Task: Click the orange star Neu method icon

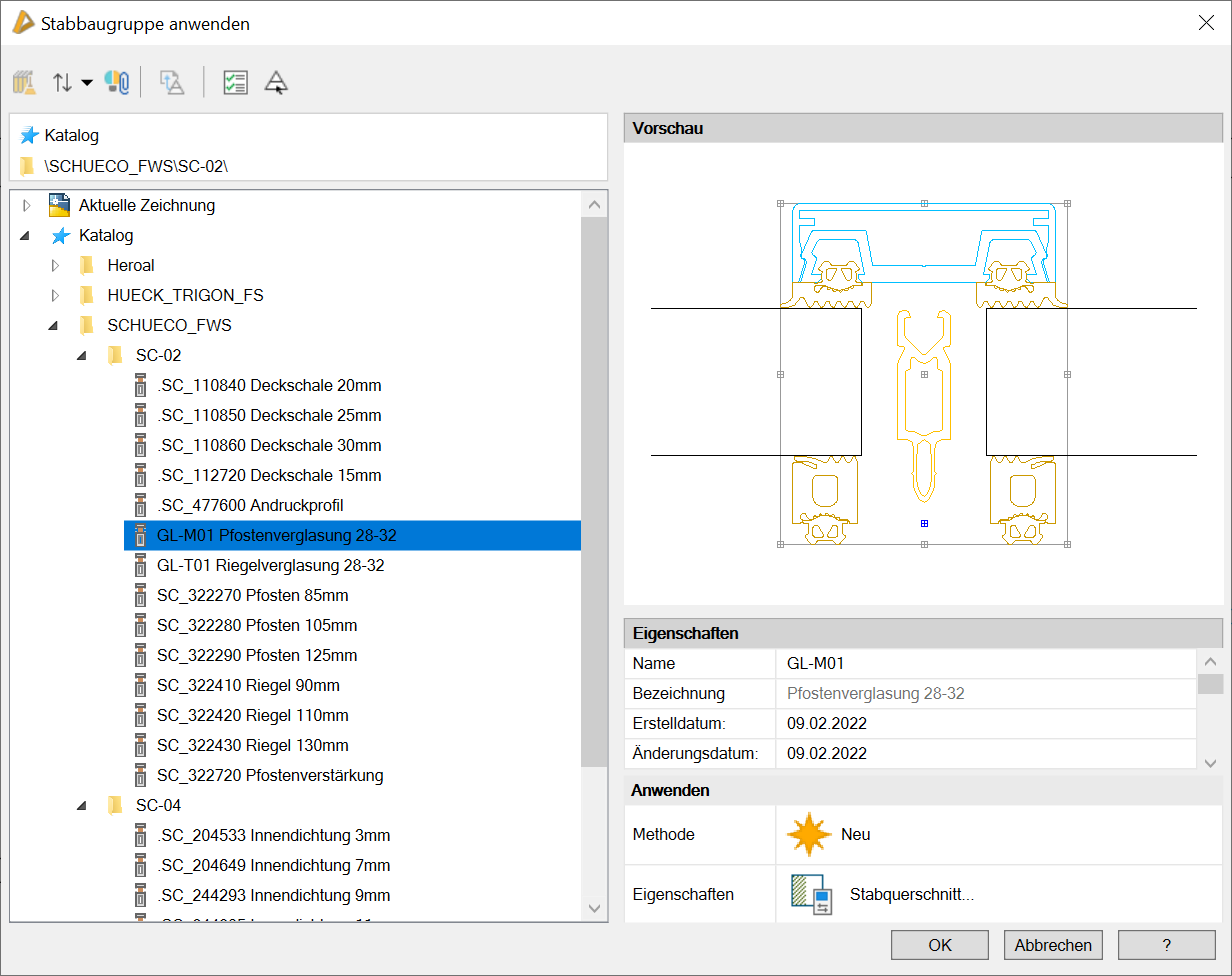Action: tap(809, 834)
